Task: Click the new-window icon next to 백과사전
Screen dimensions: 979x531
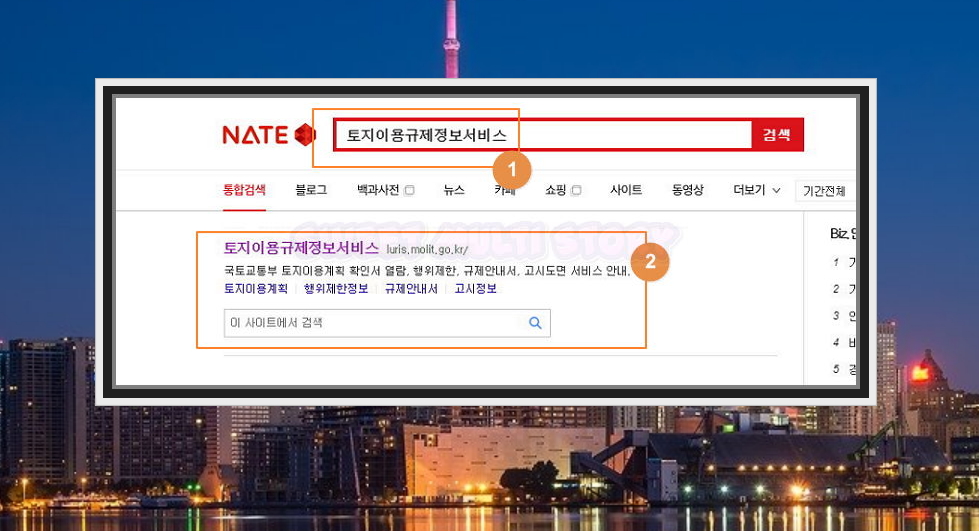Action: click(410, 191)
